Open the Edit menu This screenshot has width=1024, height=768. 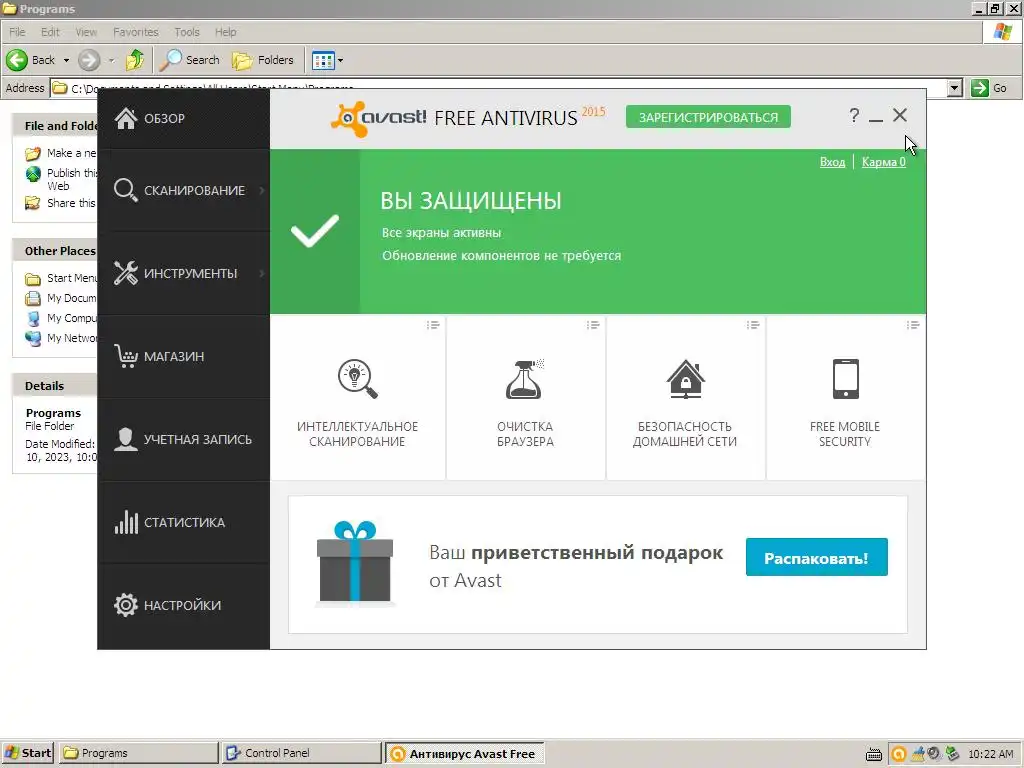click(x=50, y=32)
